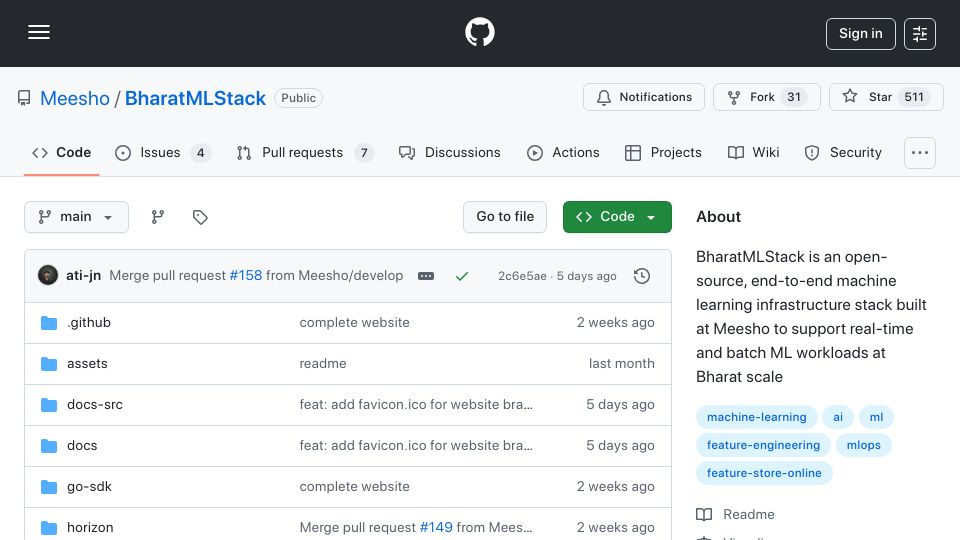This screenshot has width=960, height=540.
Task: Click .github row folder icon
Action: pyautogui.click(x=49, y=323)
